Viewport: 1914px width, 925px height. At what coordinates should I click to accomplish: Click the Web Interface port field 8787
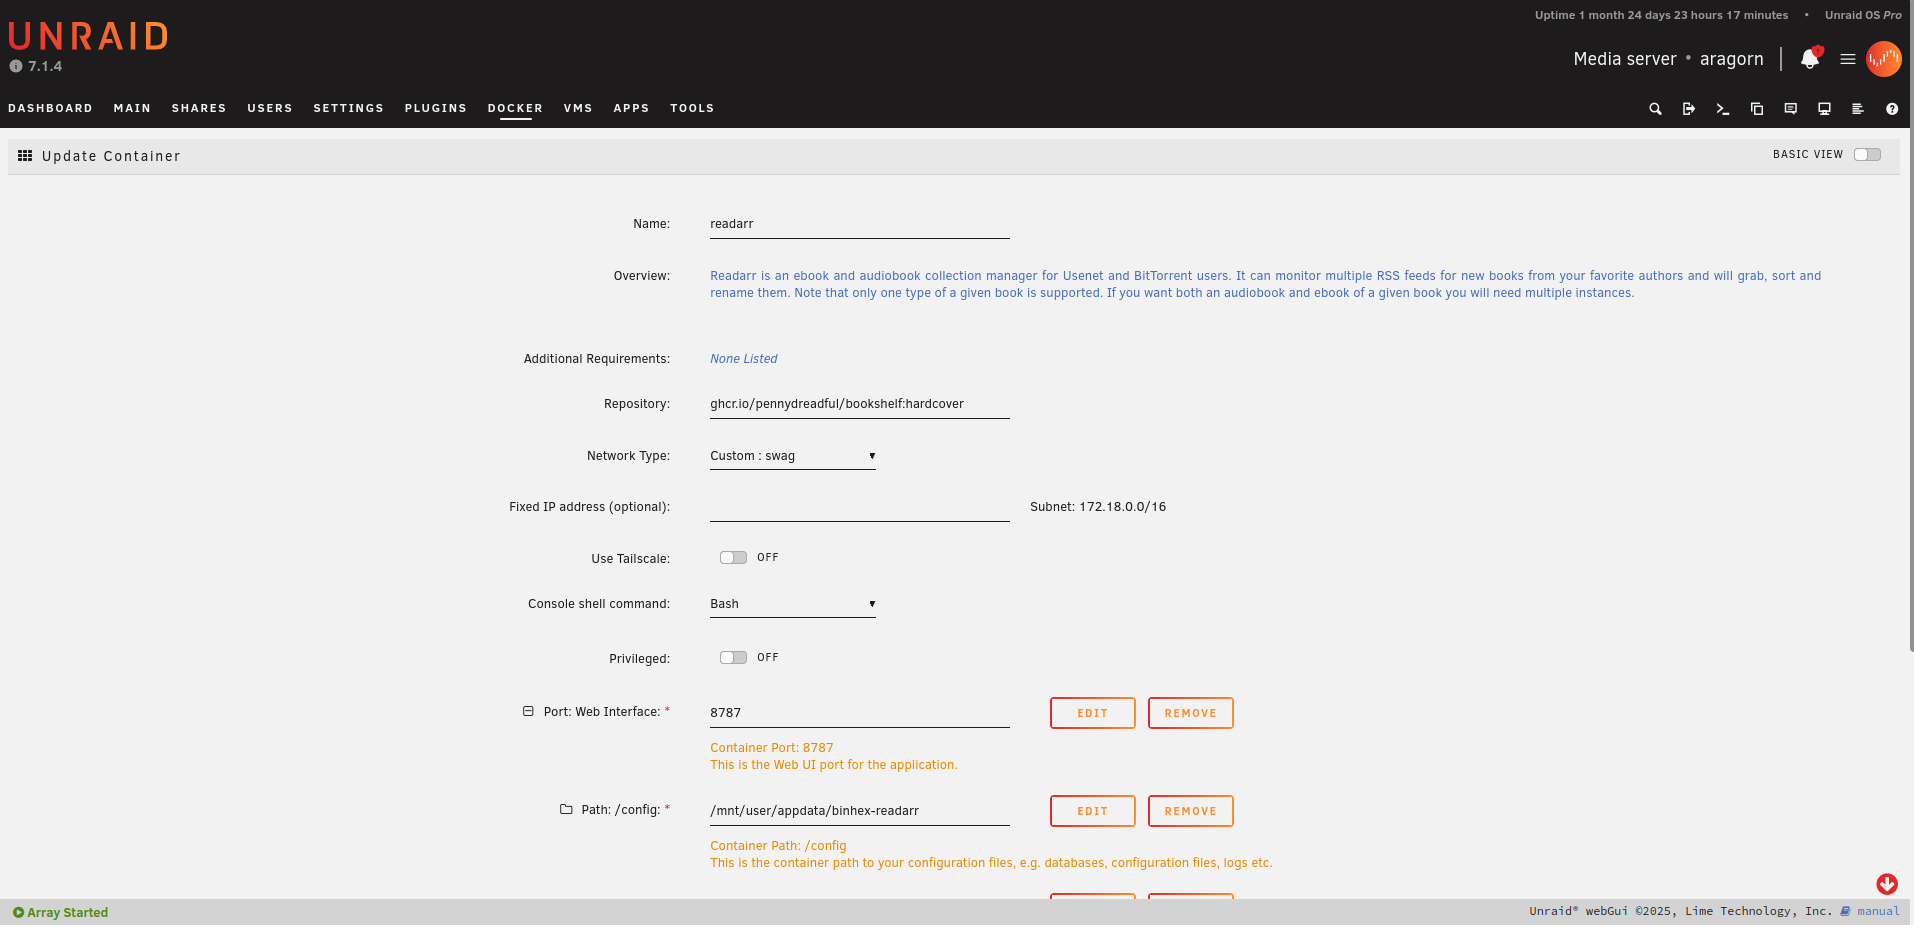click(860, 713)
